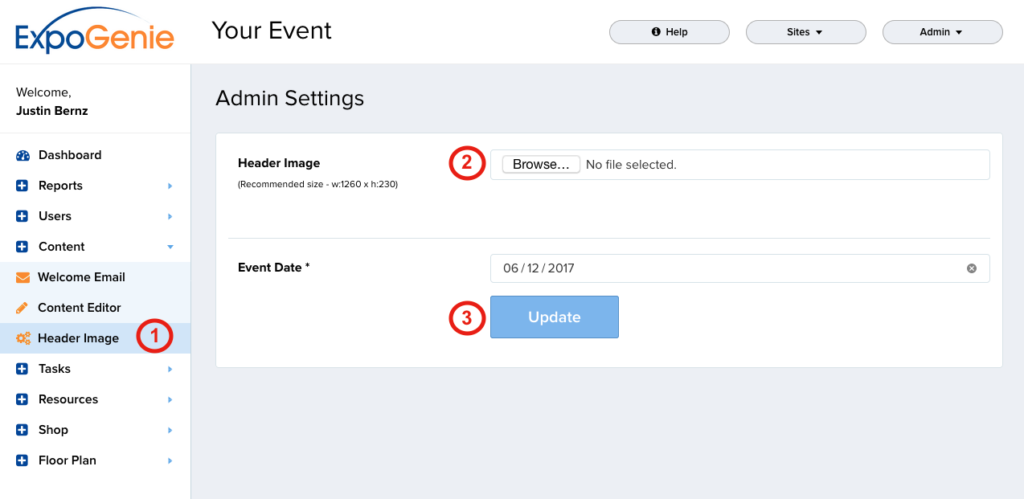Click the Browse... file button

(540, 164)
